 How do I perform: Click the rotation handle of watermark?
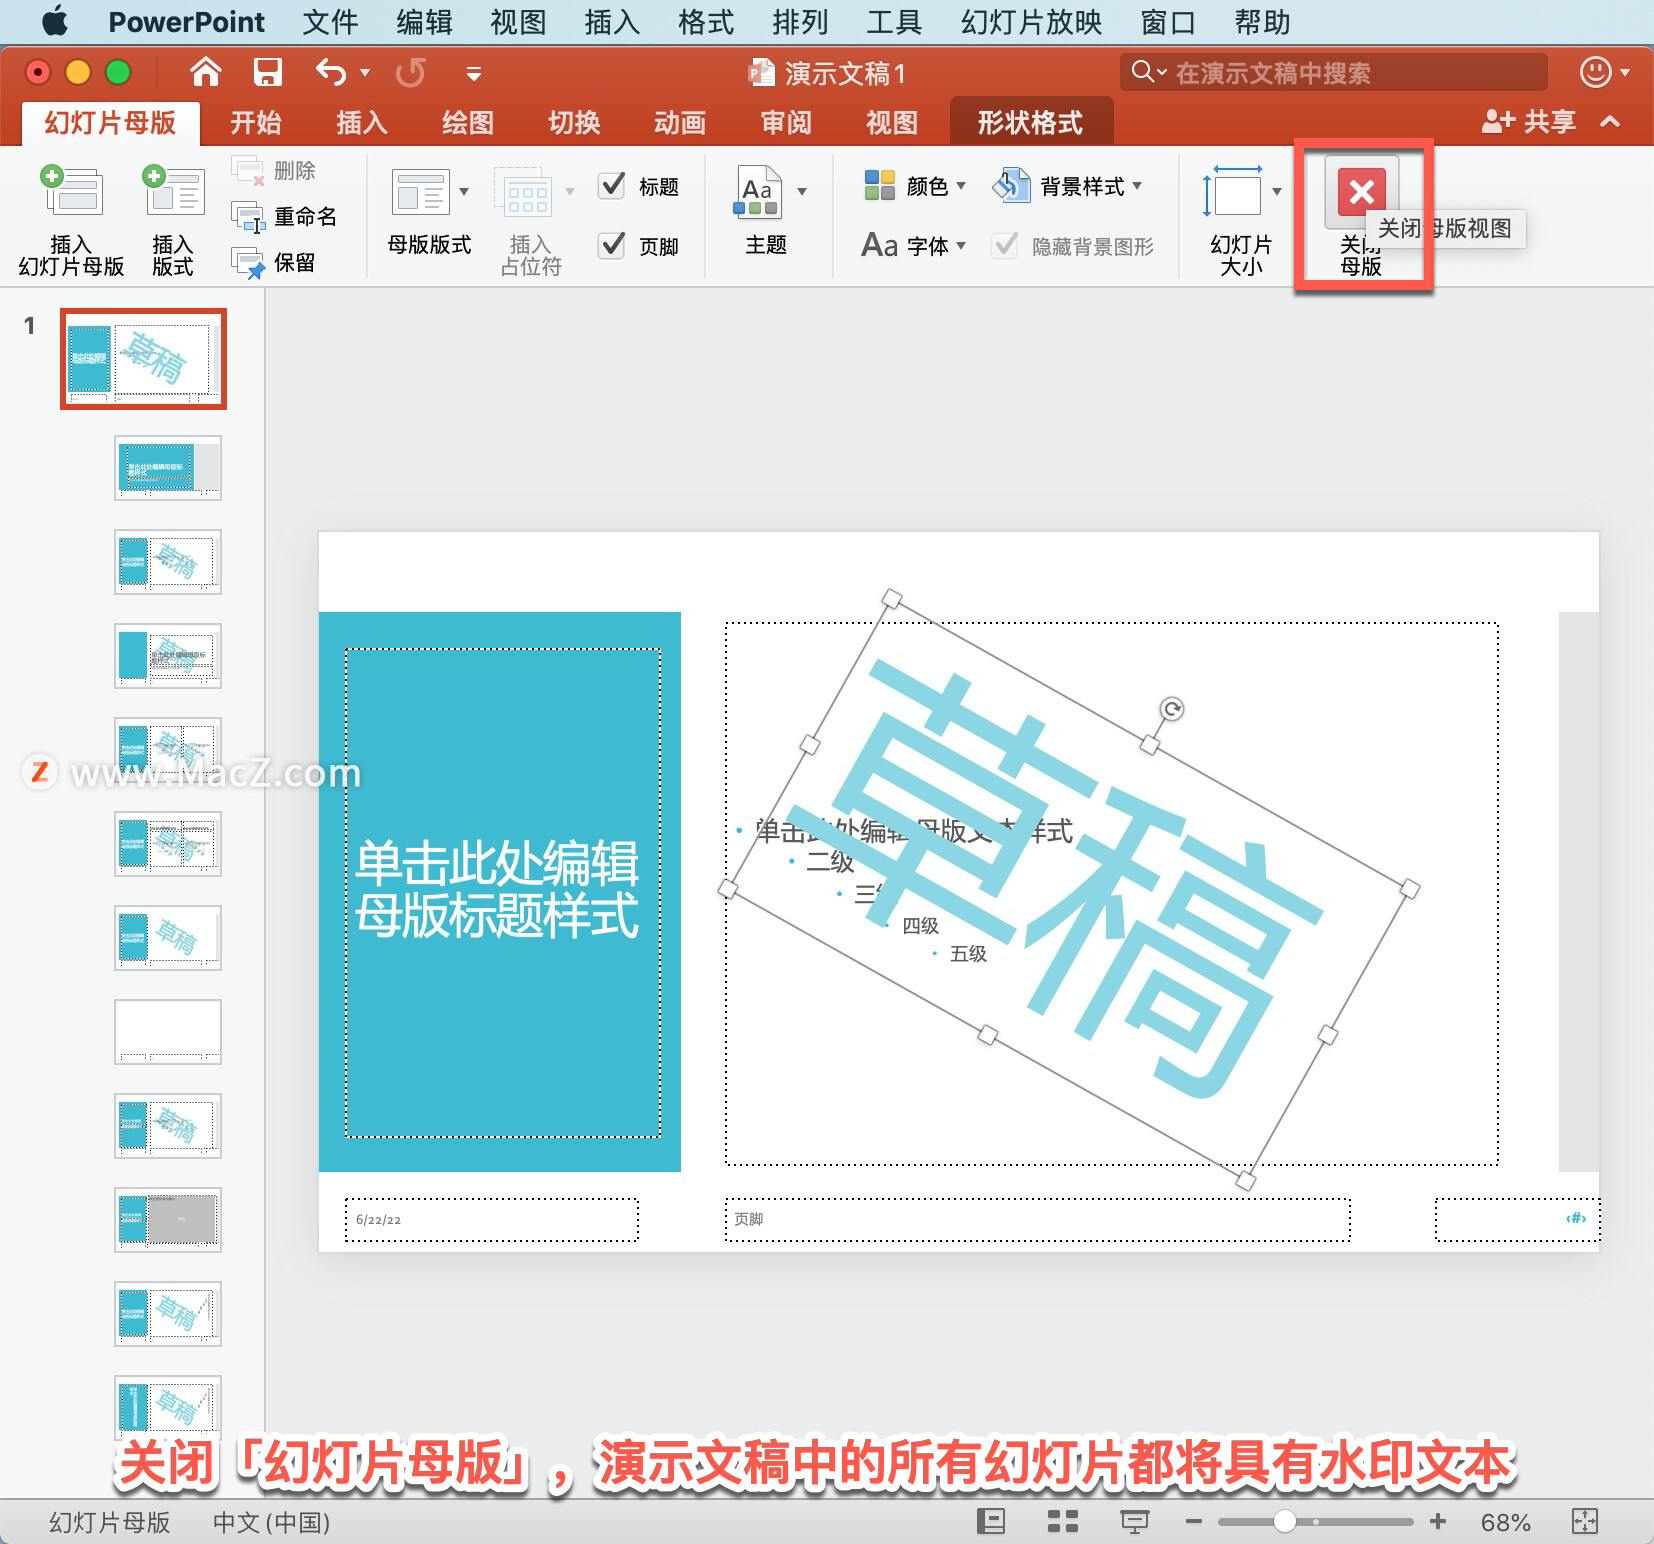[x=1172, y=709]
